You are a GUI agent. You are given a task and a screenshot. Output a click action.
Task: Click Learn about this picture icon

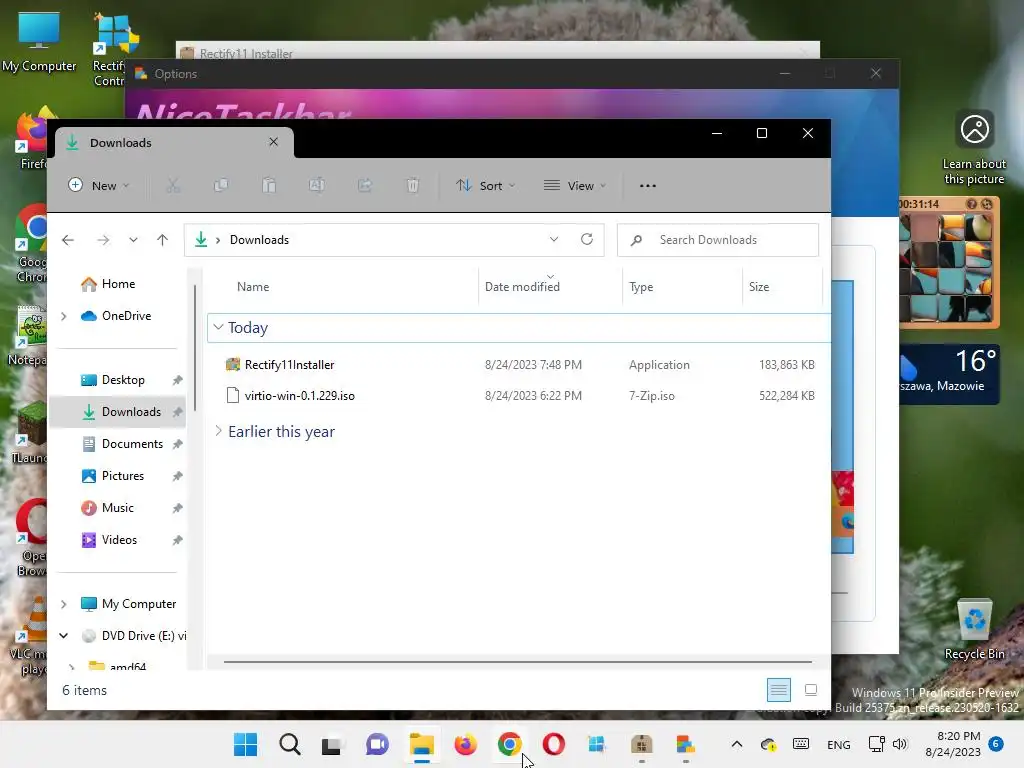pos(974,148)
